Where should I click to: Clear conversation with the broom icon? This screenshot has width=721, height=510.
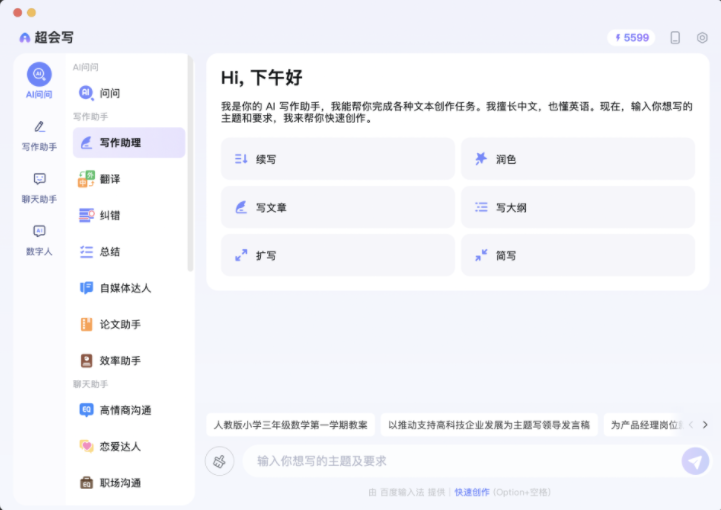tap(220, 461)
